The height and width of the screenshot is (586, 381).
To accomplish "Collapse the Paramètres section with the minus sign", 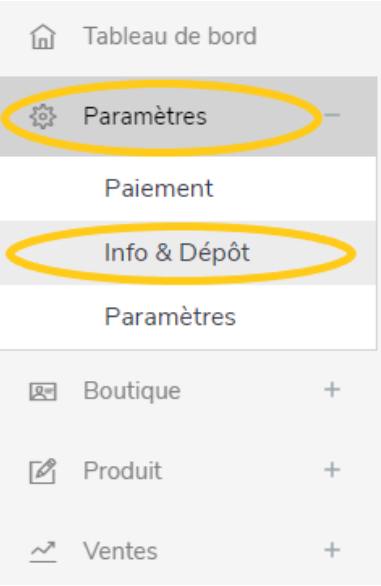I will click(332, 115).
